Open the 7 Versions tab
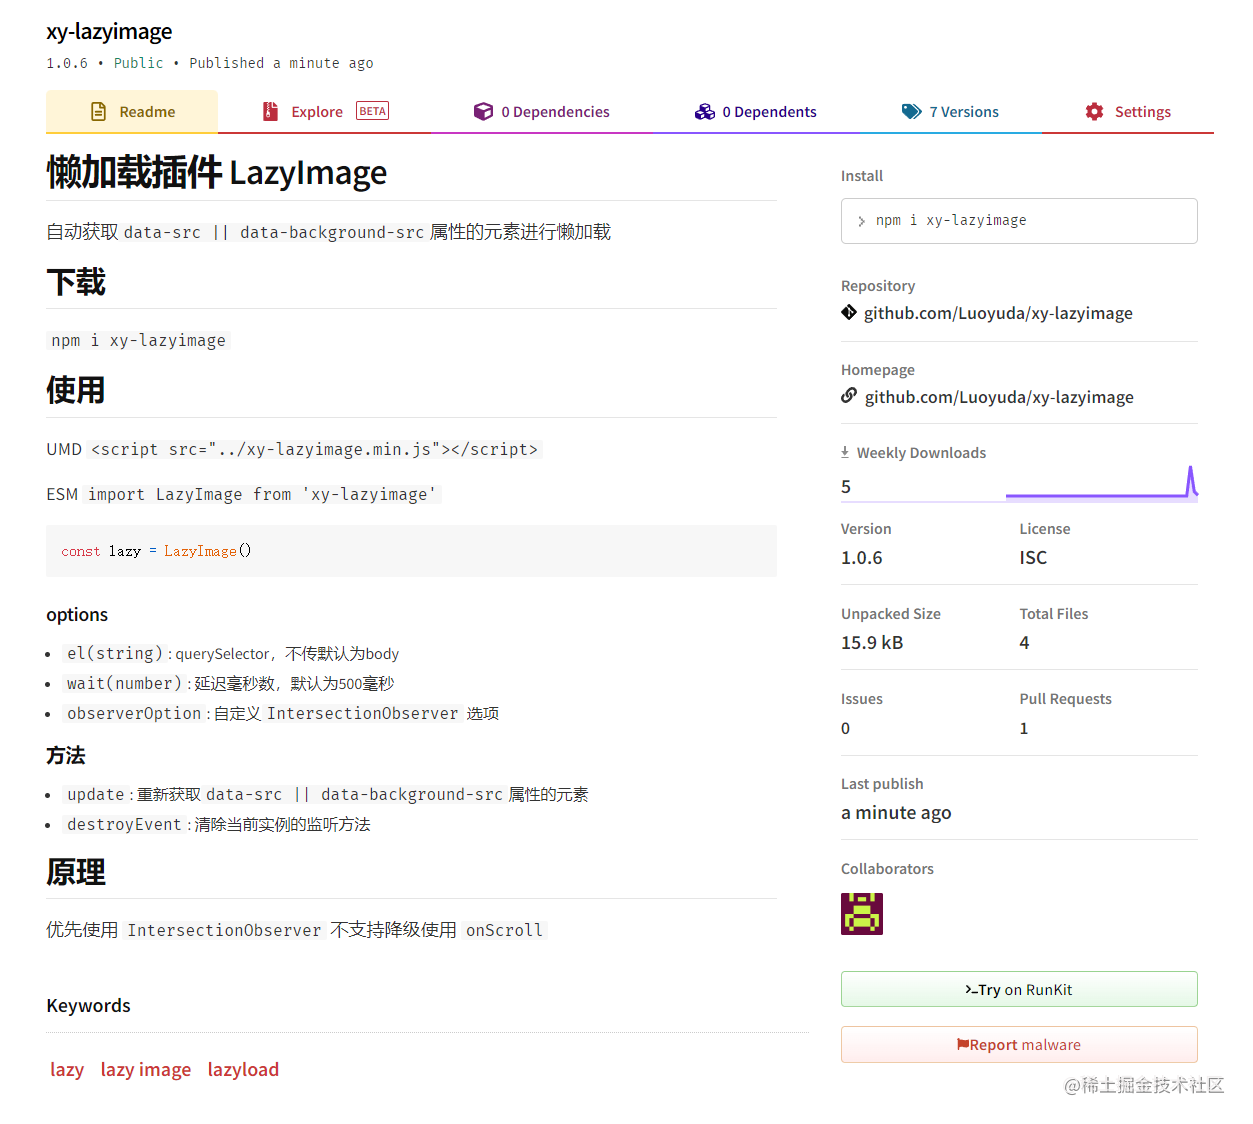This screenshot has width=1253, height=1124. coord(950,112)
